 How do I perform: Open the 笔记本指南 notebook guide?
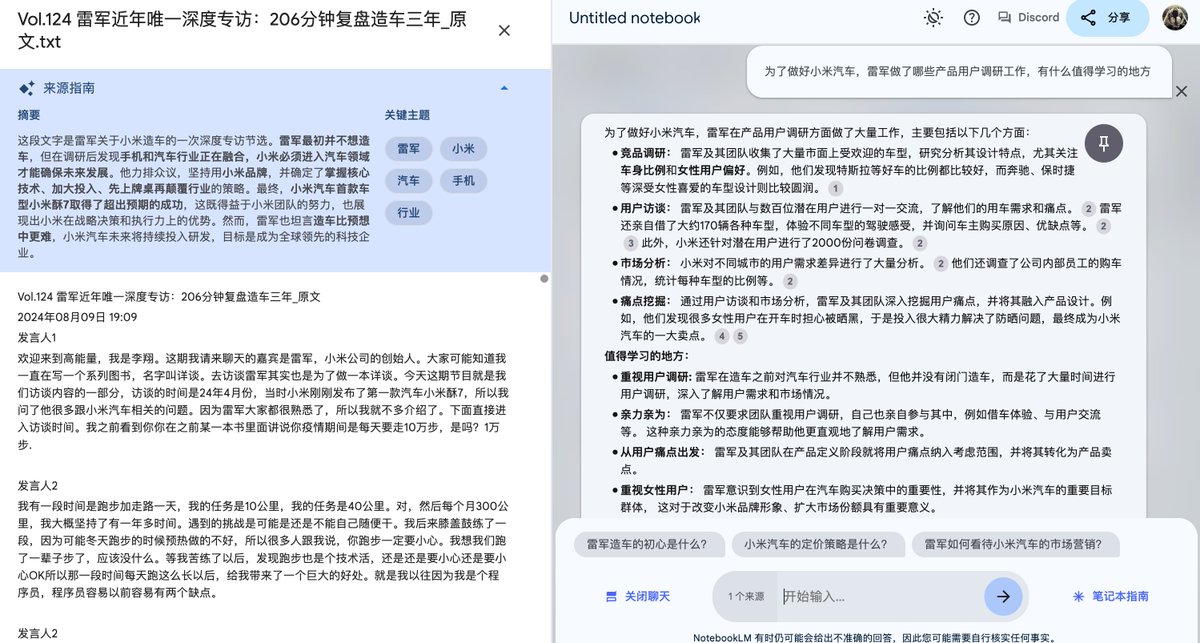coord(1110,596)
